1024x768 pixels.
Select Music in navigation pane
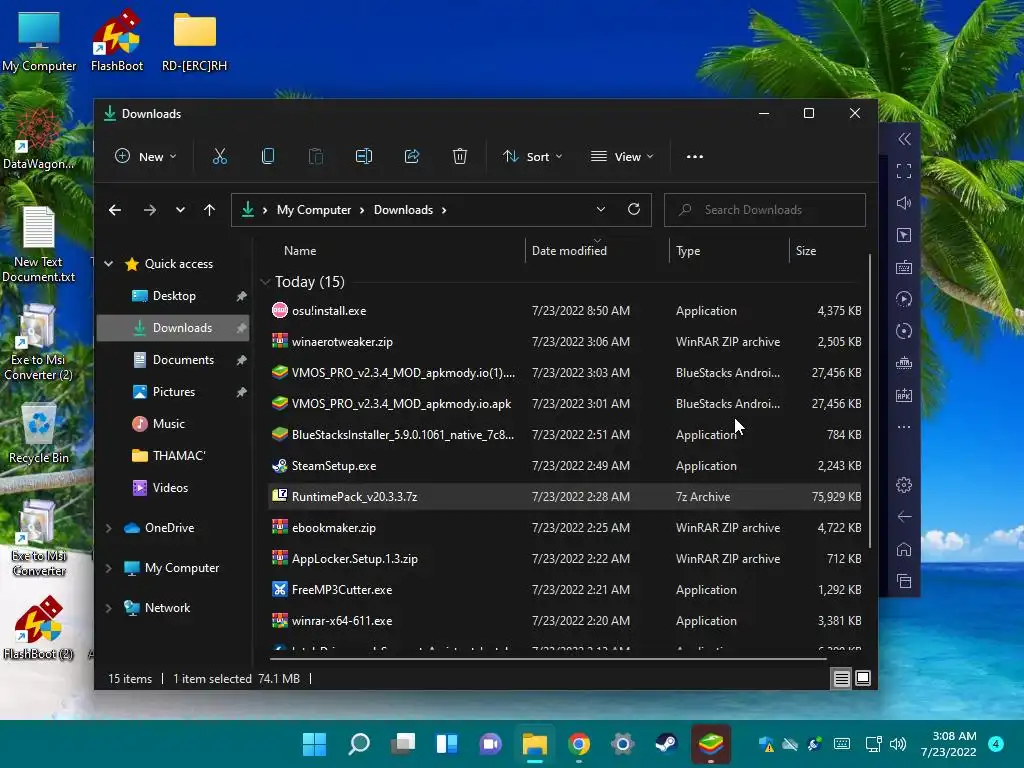[x=173, y=424]
